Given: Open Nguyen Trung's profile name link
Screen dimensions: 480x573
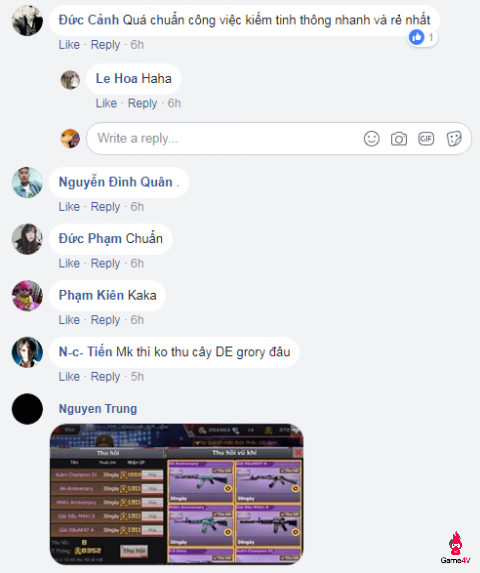Looking at the screenshot, I should tap(98, 409).
